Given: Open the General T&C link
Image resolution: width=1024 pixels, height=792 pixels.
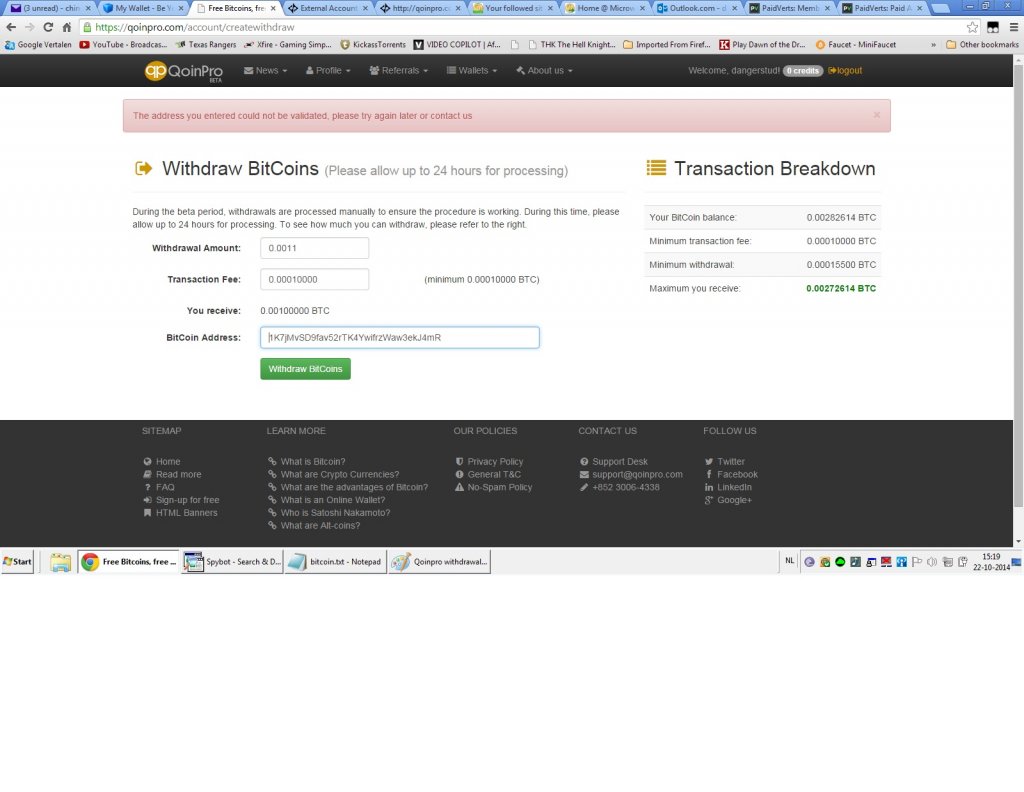Looking at the screenshot, I should coord(494,474).
